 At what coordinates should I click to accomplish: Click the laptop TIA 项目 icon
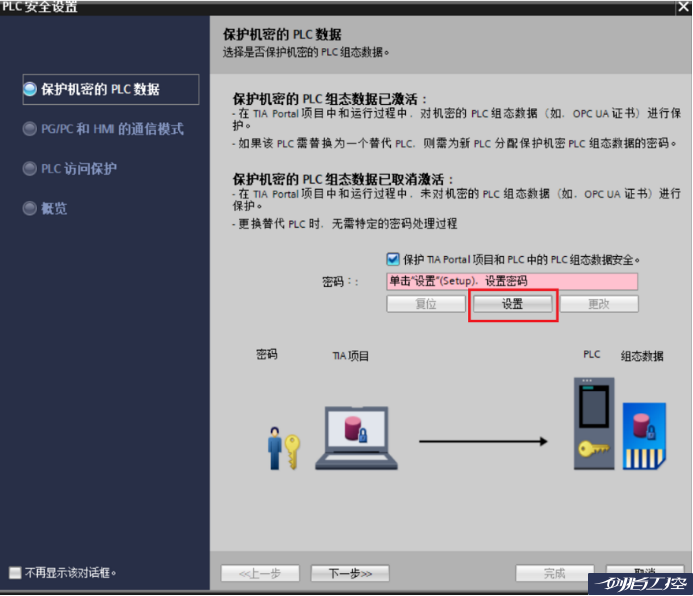[x=356, y=437]
